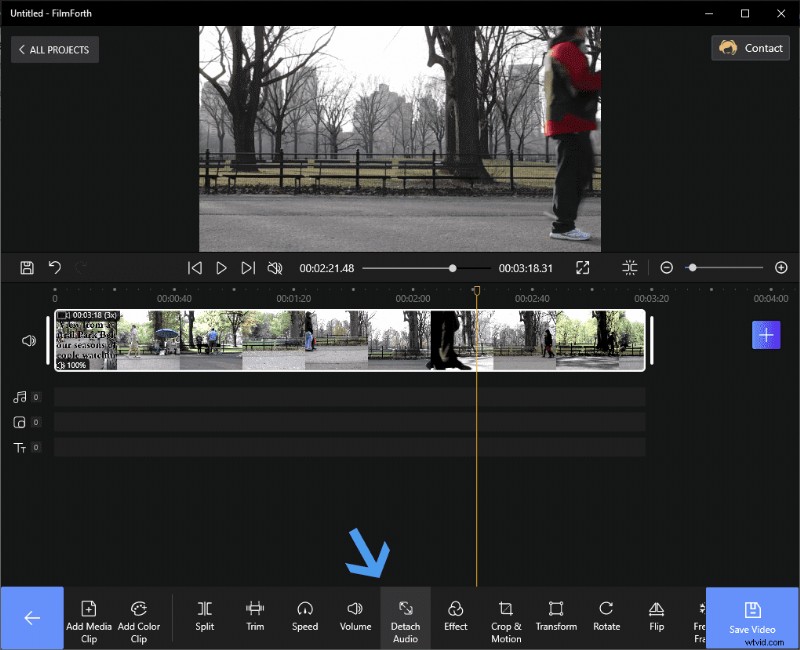Open the Speed adjustment tool

[305, 617]
